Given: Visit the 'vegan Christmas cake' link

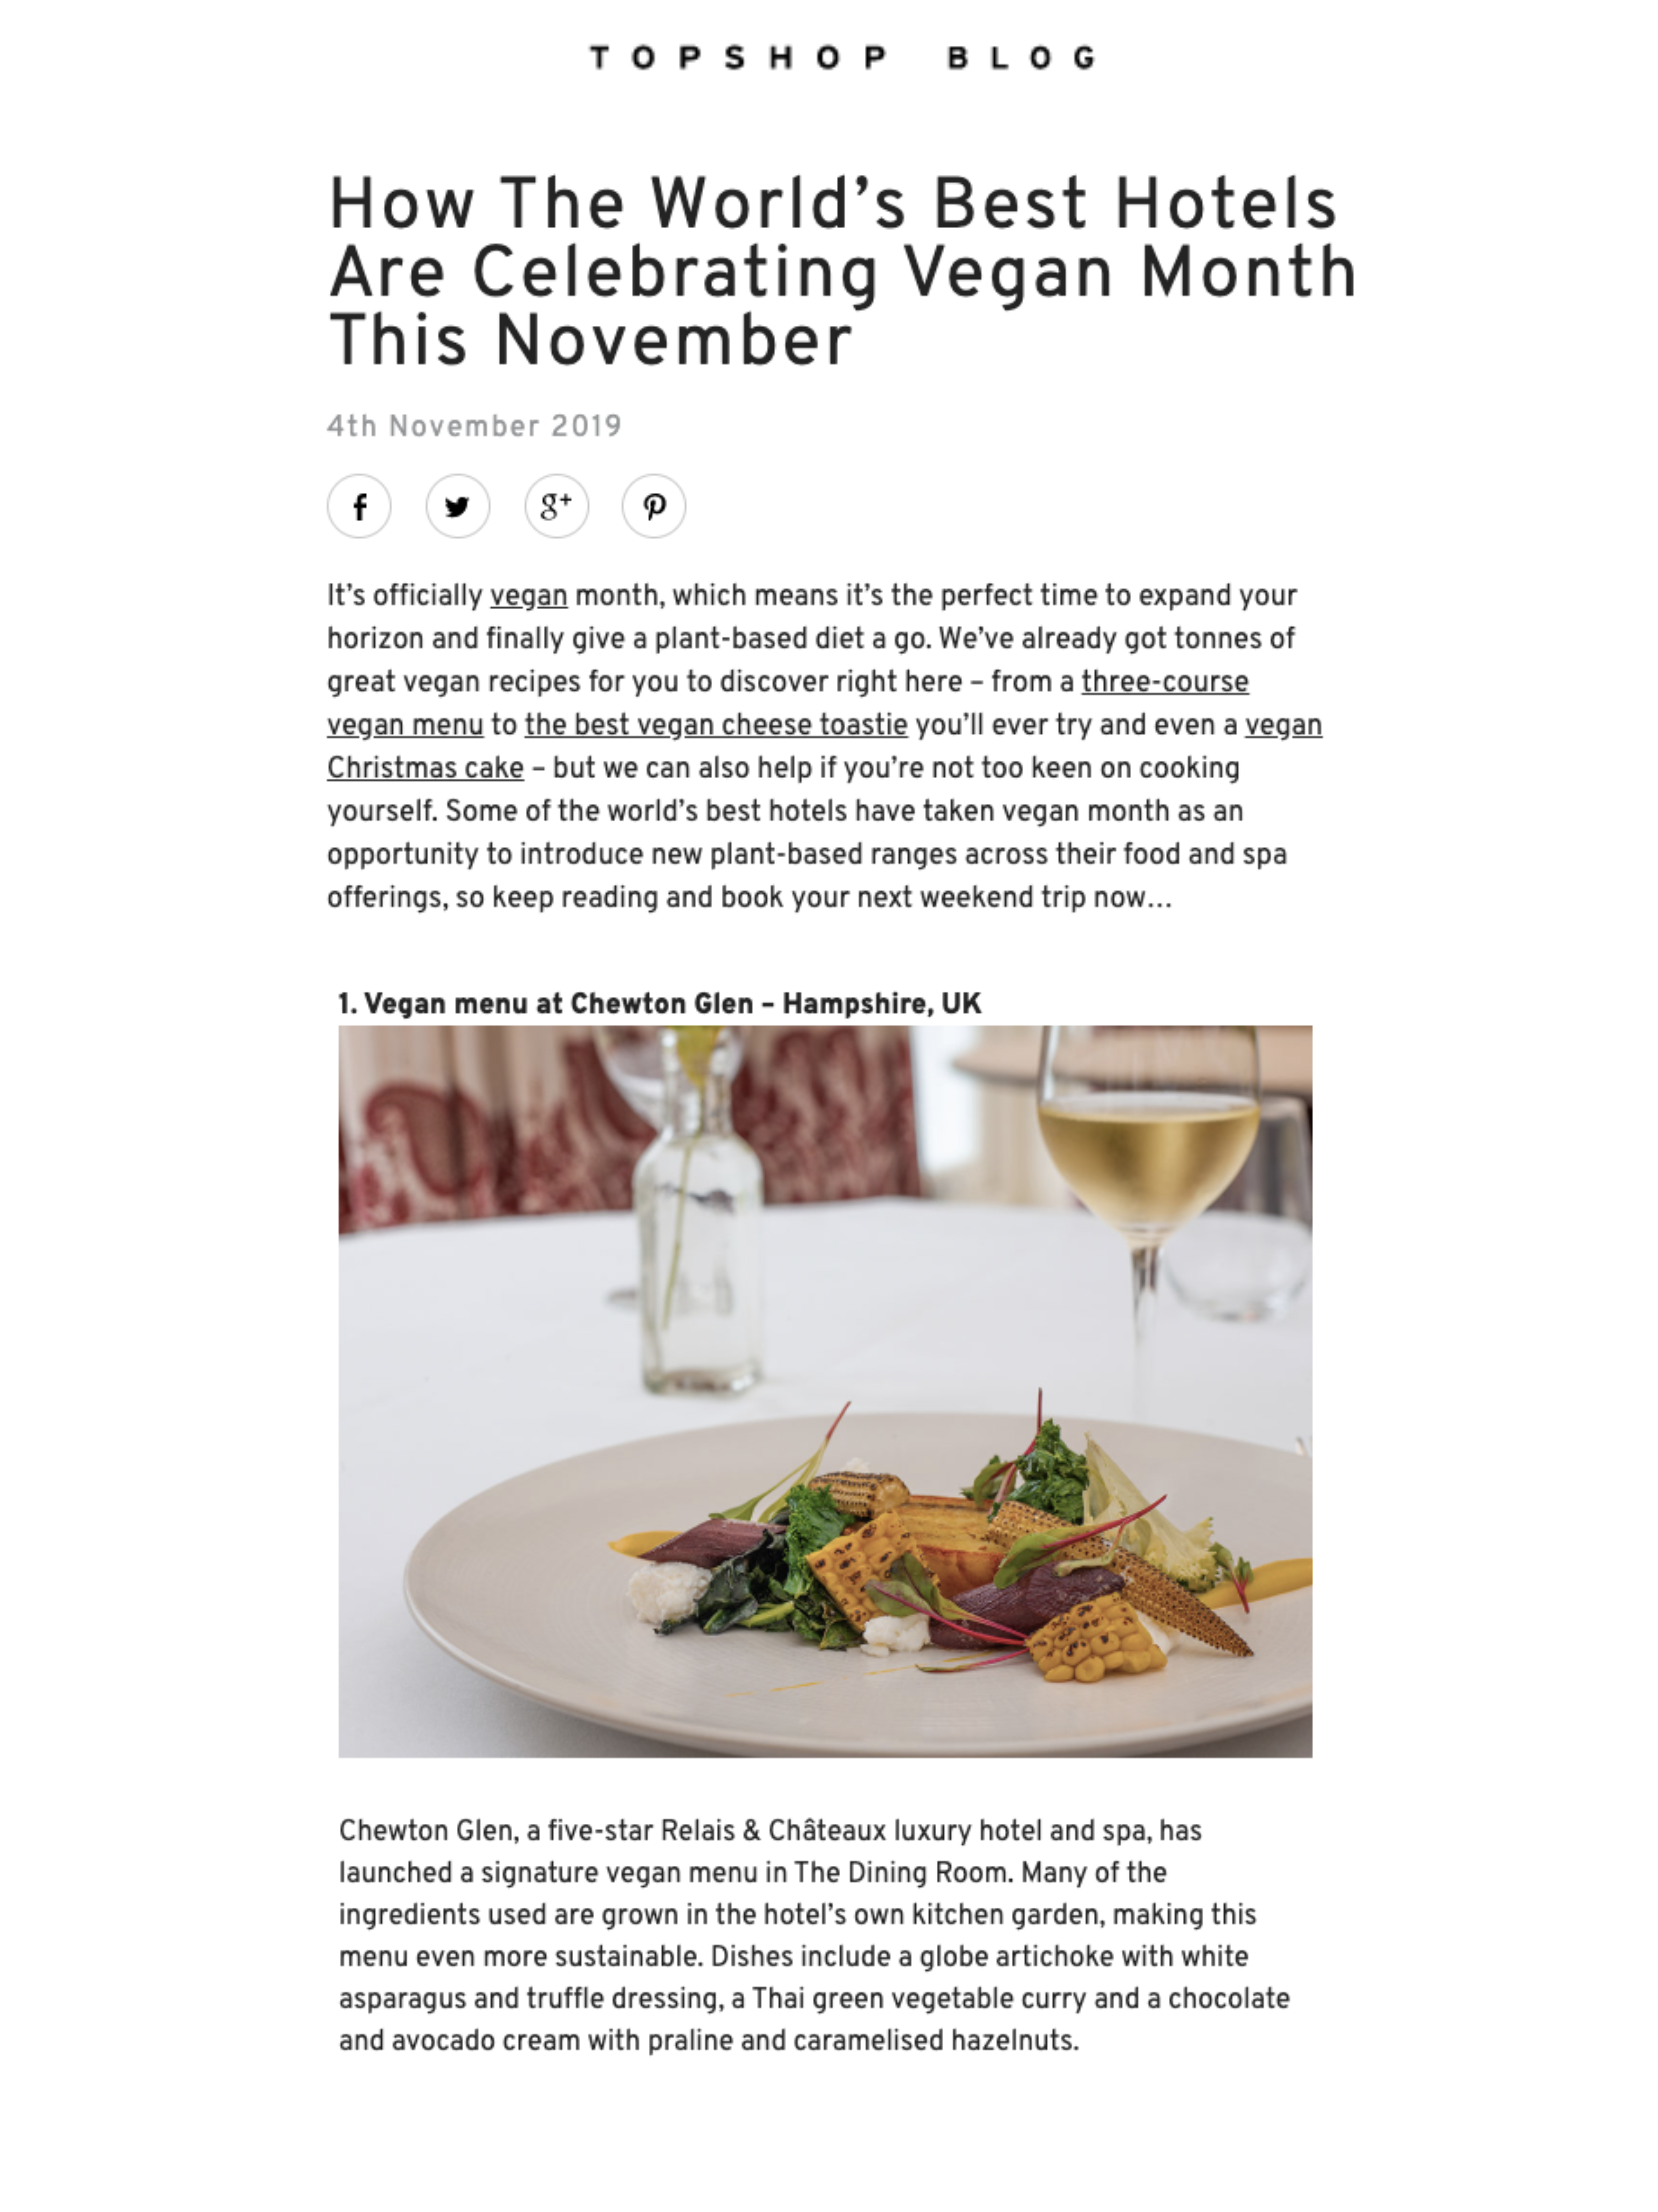Looking at the screenshot, I should 425,768.
